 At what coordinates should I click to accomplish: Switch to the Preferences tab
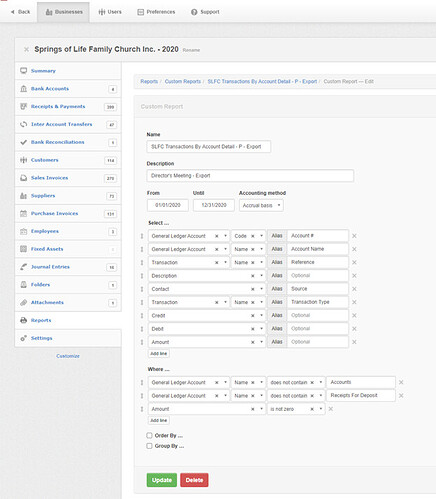coord(156,12)
